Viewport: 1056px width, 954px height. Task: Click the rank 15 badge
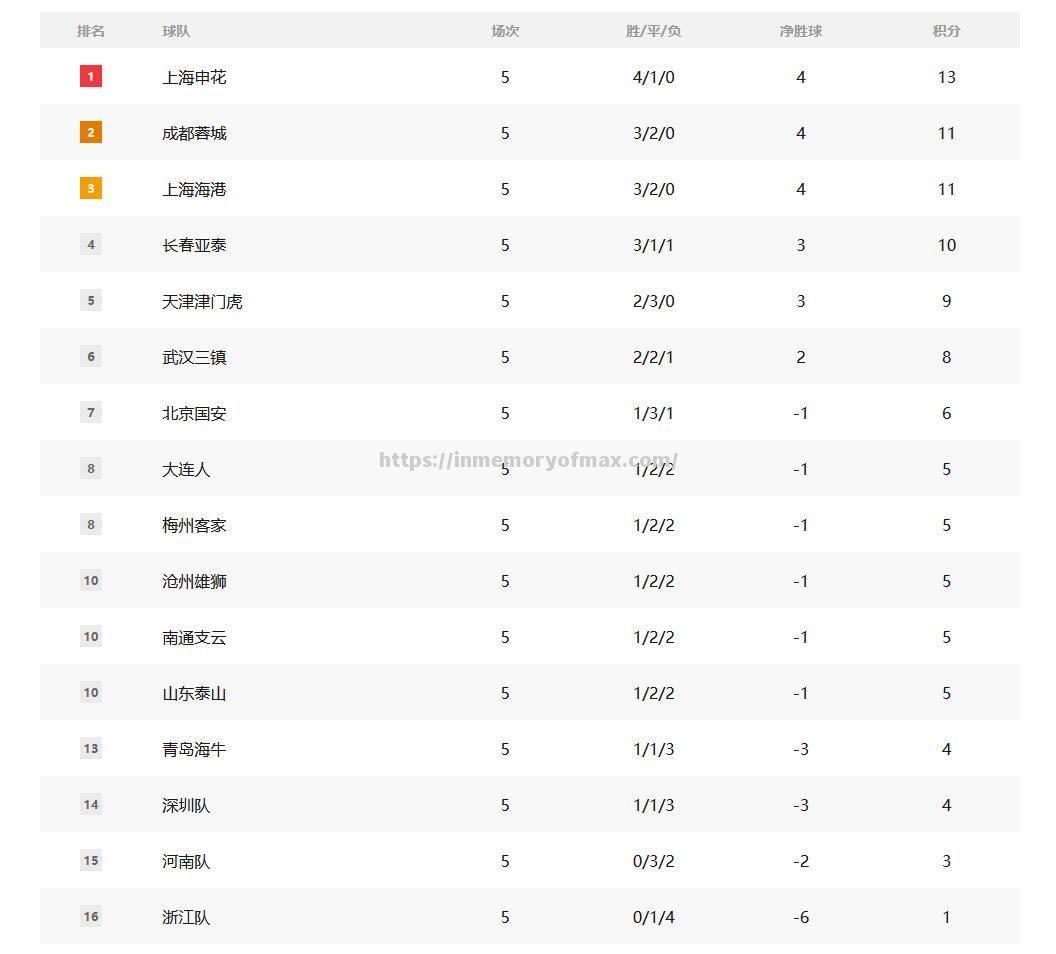[91, 860]
